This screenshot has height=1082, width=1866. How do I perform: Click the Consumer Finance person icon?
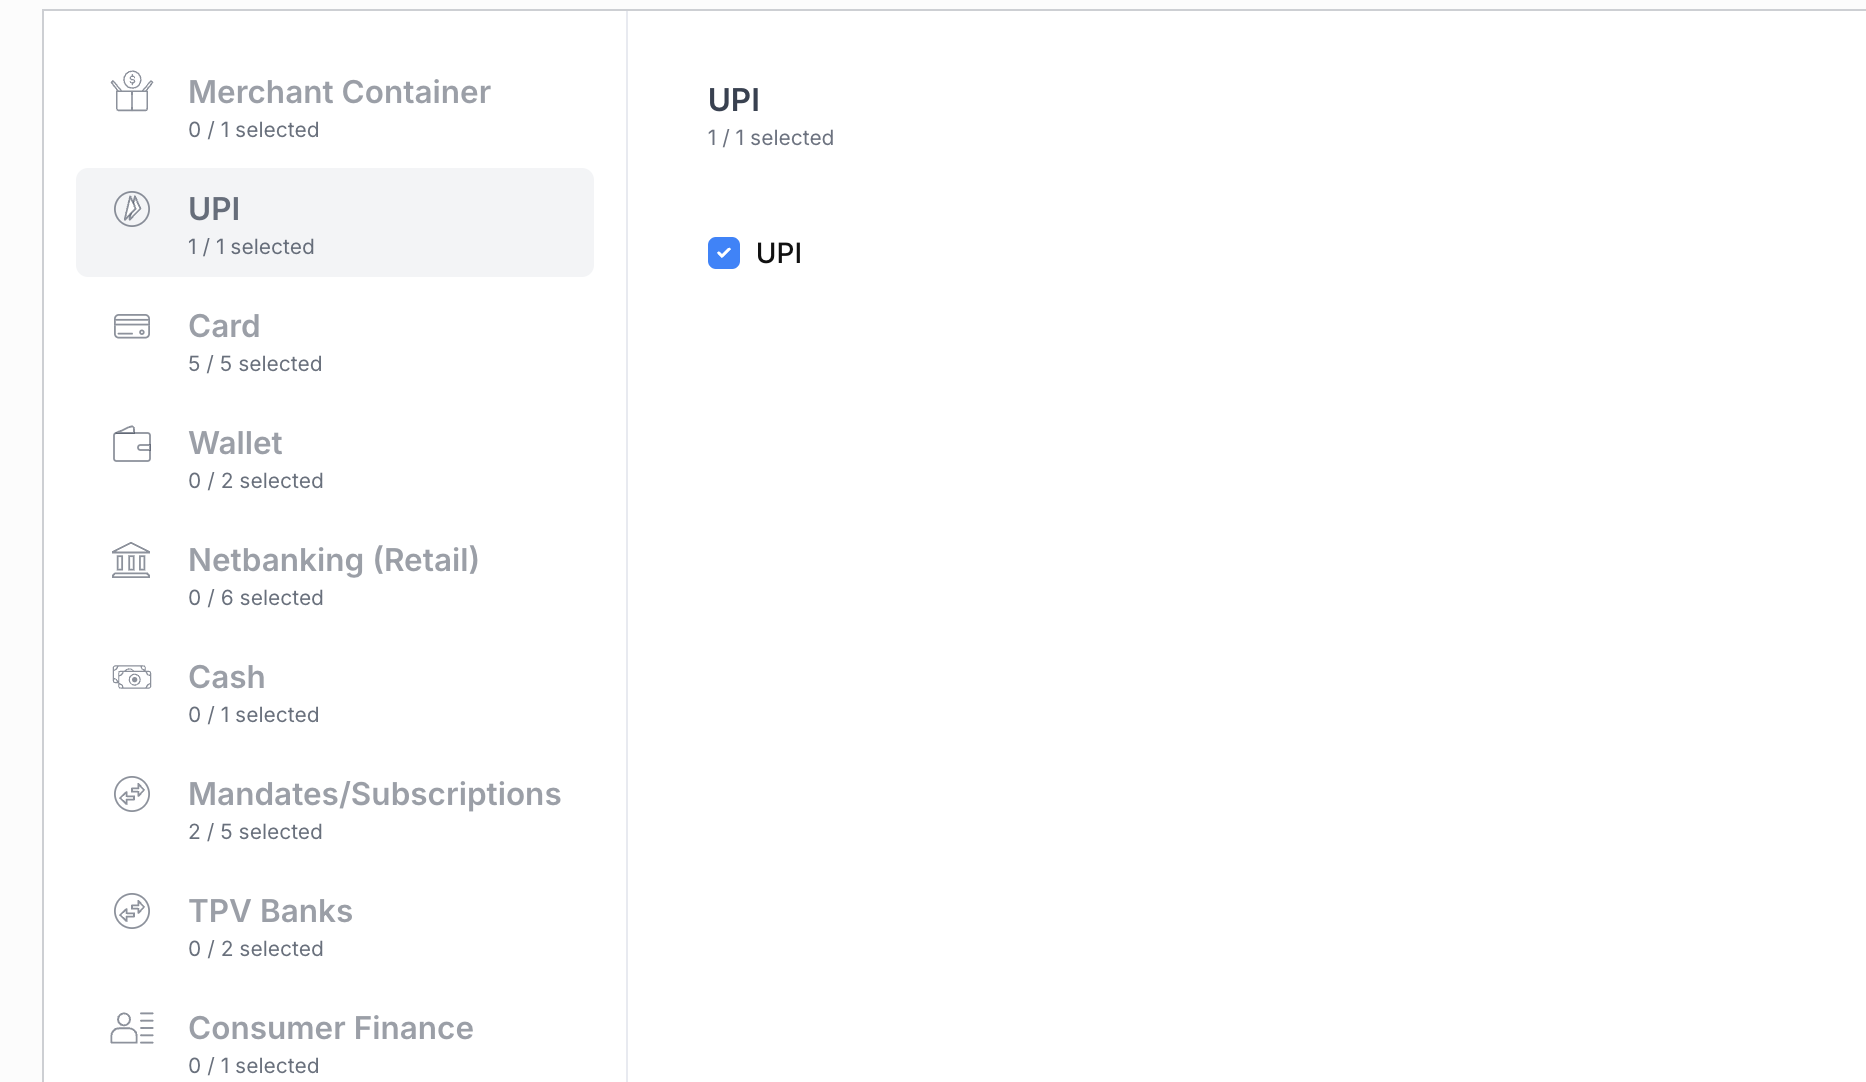pos(131,1027)
